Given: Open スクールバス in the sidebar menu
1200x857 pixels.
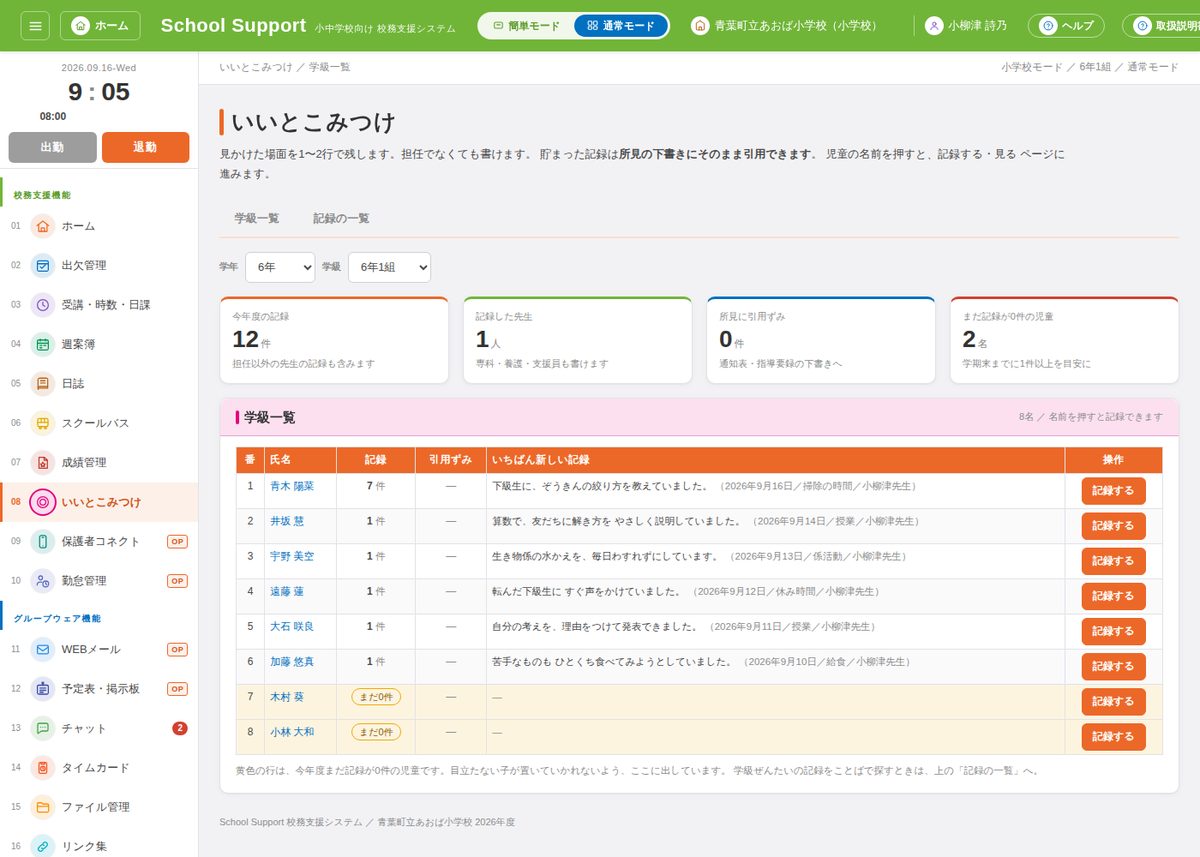Looking at the screenshot, I should (x=99, y=423).
